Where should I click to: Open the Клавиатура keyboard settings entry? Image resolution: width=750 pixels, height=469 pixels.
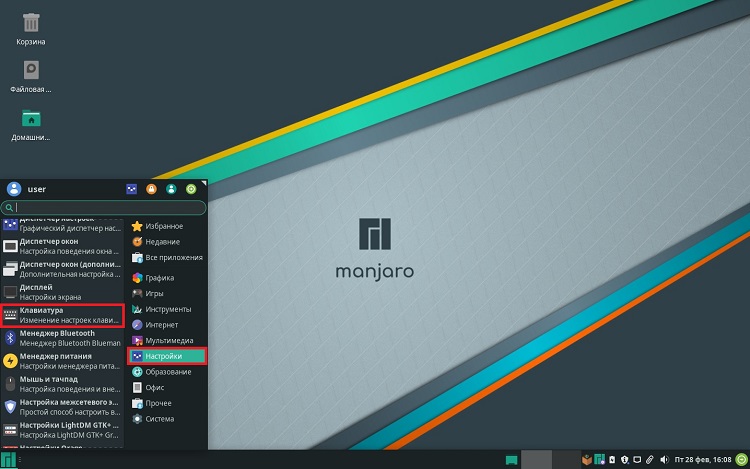click(x=62, y=316)
